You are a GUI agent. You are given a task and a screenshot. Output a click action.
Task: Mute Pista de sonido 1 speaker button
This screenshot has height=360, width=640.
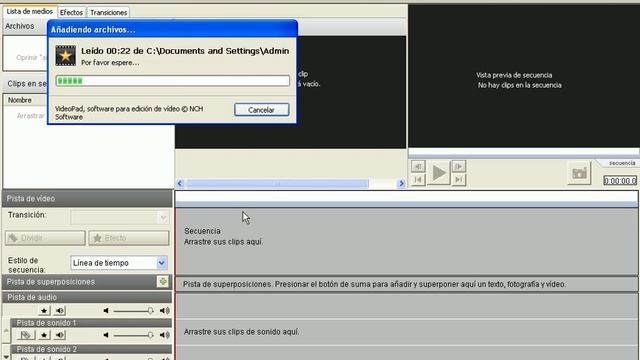pyautogui.click(x=60, y=335)
